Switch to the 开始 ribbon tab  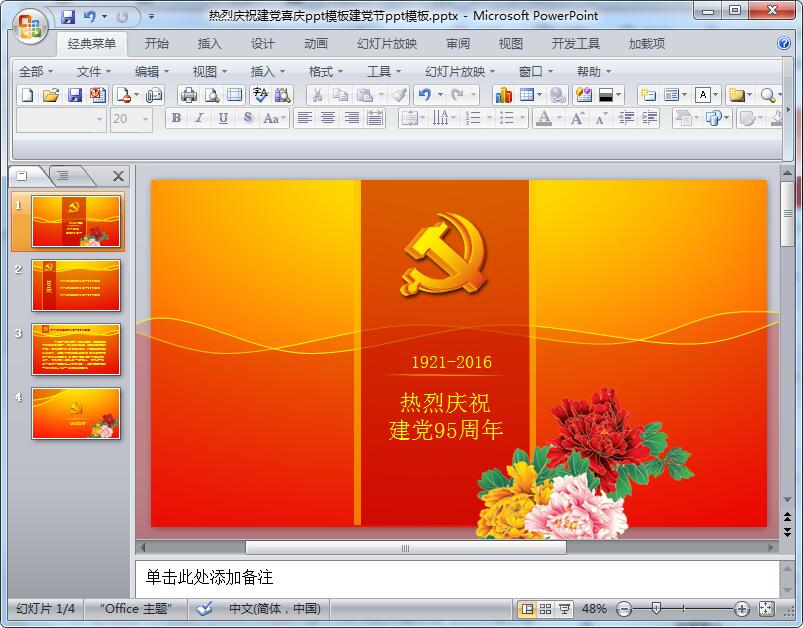pyautogui.click(x=157, y=44)
